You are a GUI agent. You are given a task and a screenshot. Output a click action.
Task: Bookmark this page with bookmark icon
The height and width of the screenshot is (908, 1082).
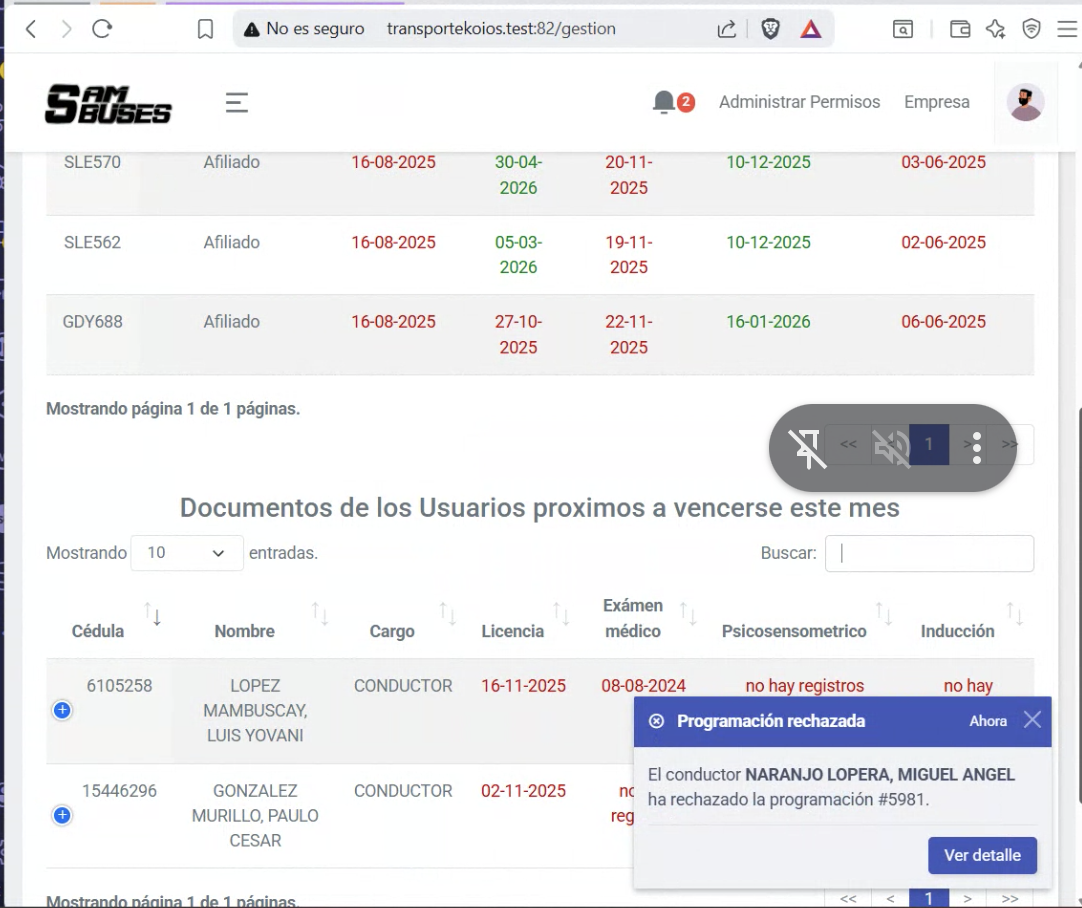tap(205, 29)
